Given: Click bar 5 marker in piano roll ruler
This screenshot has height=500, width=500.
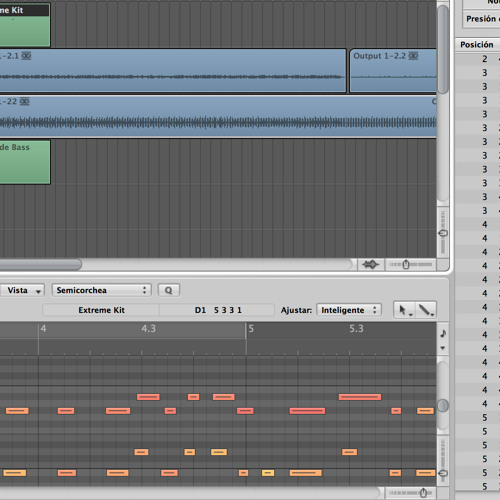Looking at the screenshot, I should tap(251, 329).
